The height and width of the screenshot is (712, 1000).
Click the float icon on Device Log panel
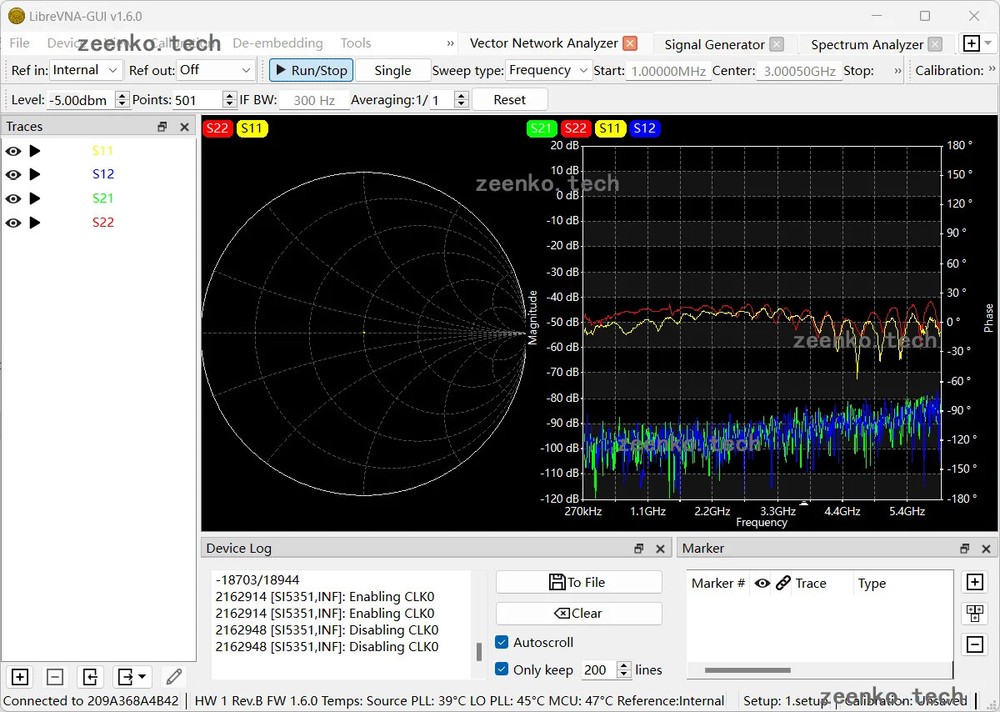638,548
